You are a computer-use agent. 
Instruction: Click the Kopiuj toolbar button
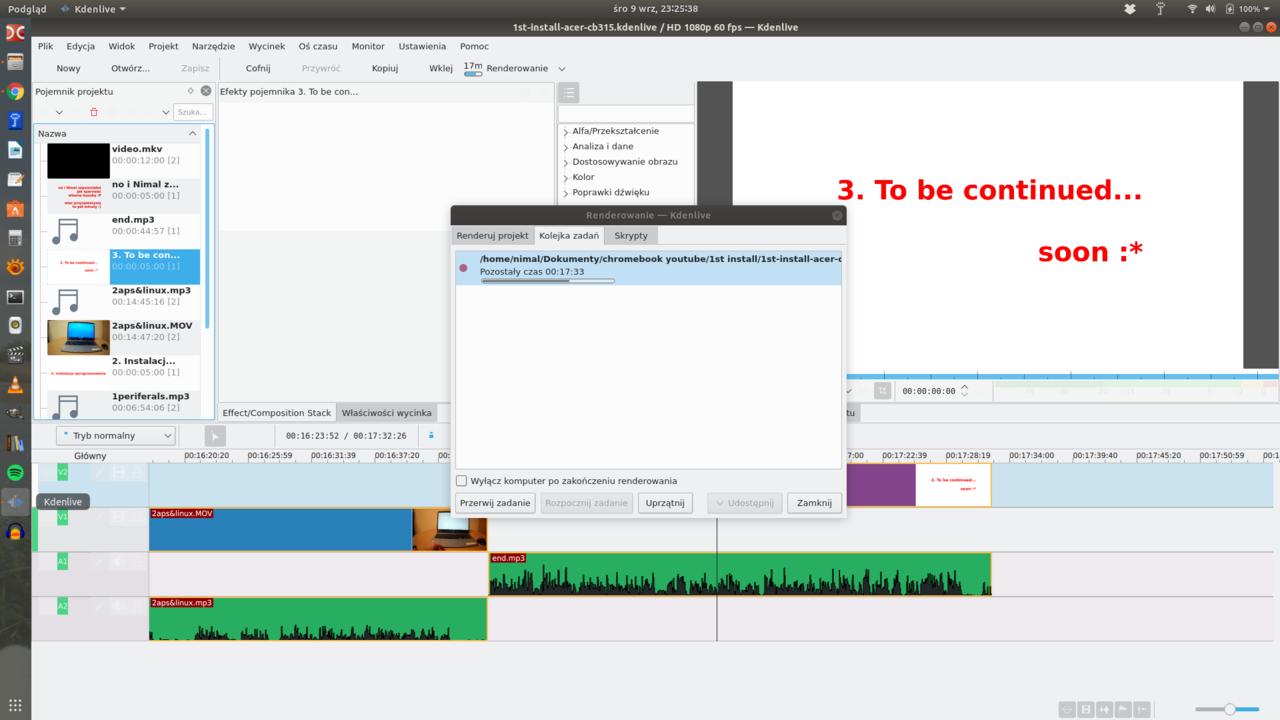385,69
